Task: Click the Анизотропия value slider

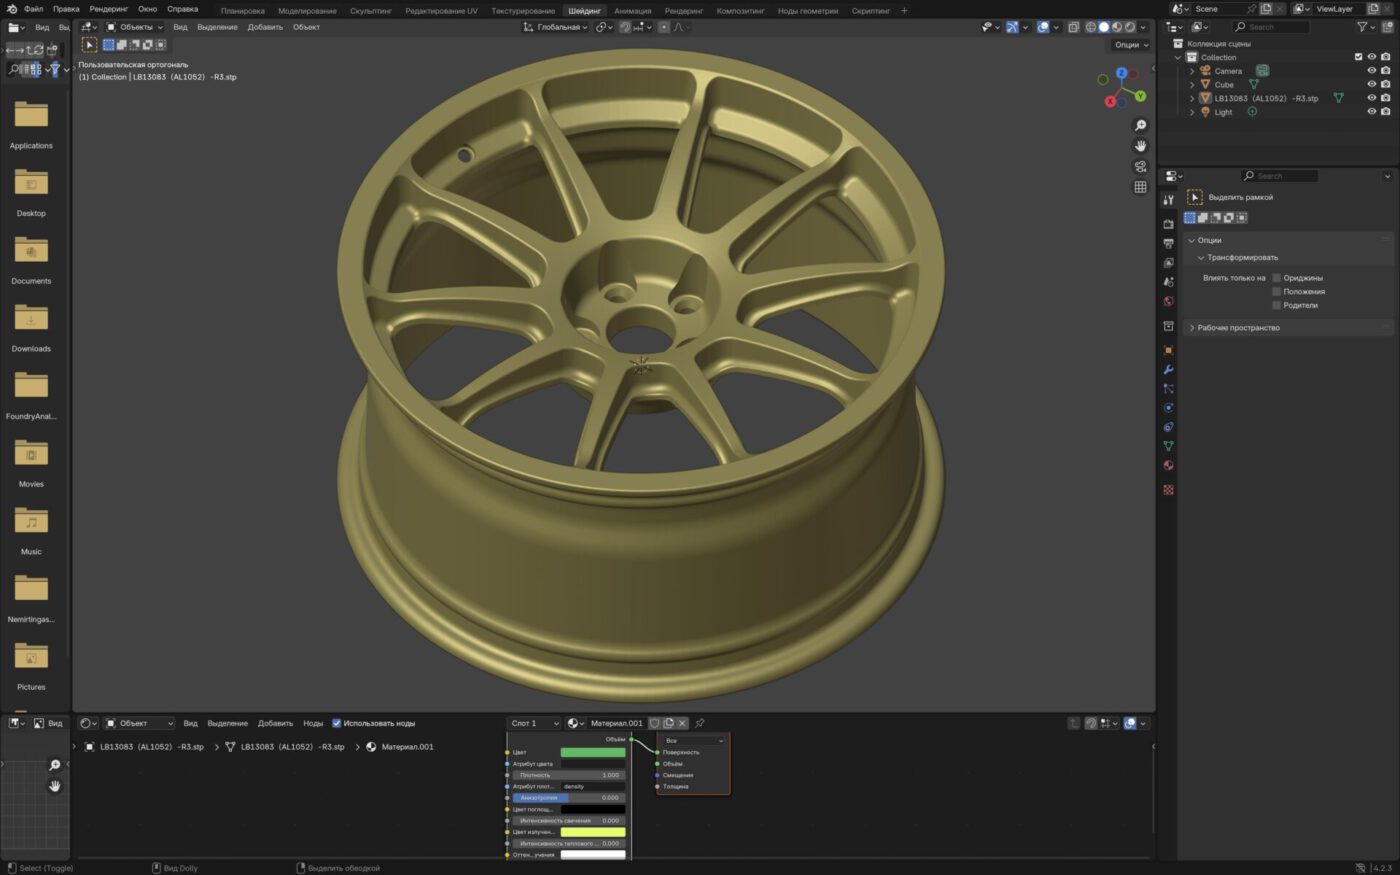Action: click(x=570, y=797)
